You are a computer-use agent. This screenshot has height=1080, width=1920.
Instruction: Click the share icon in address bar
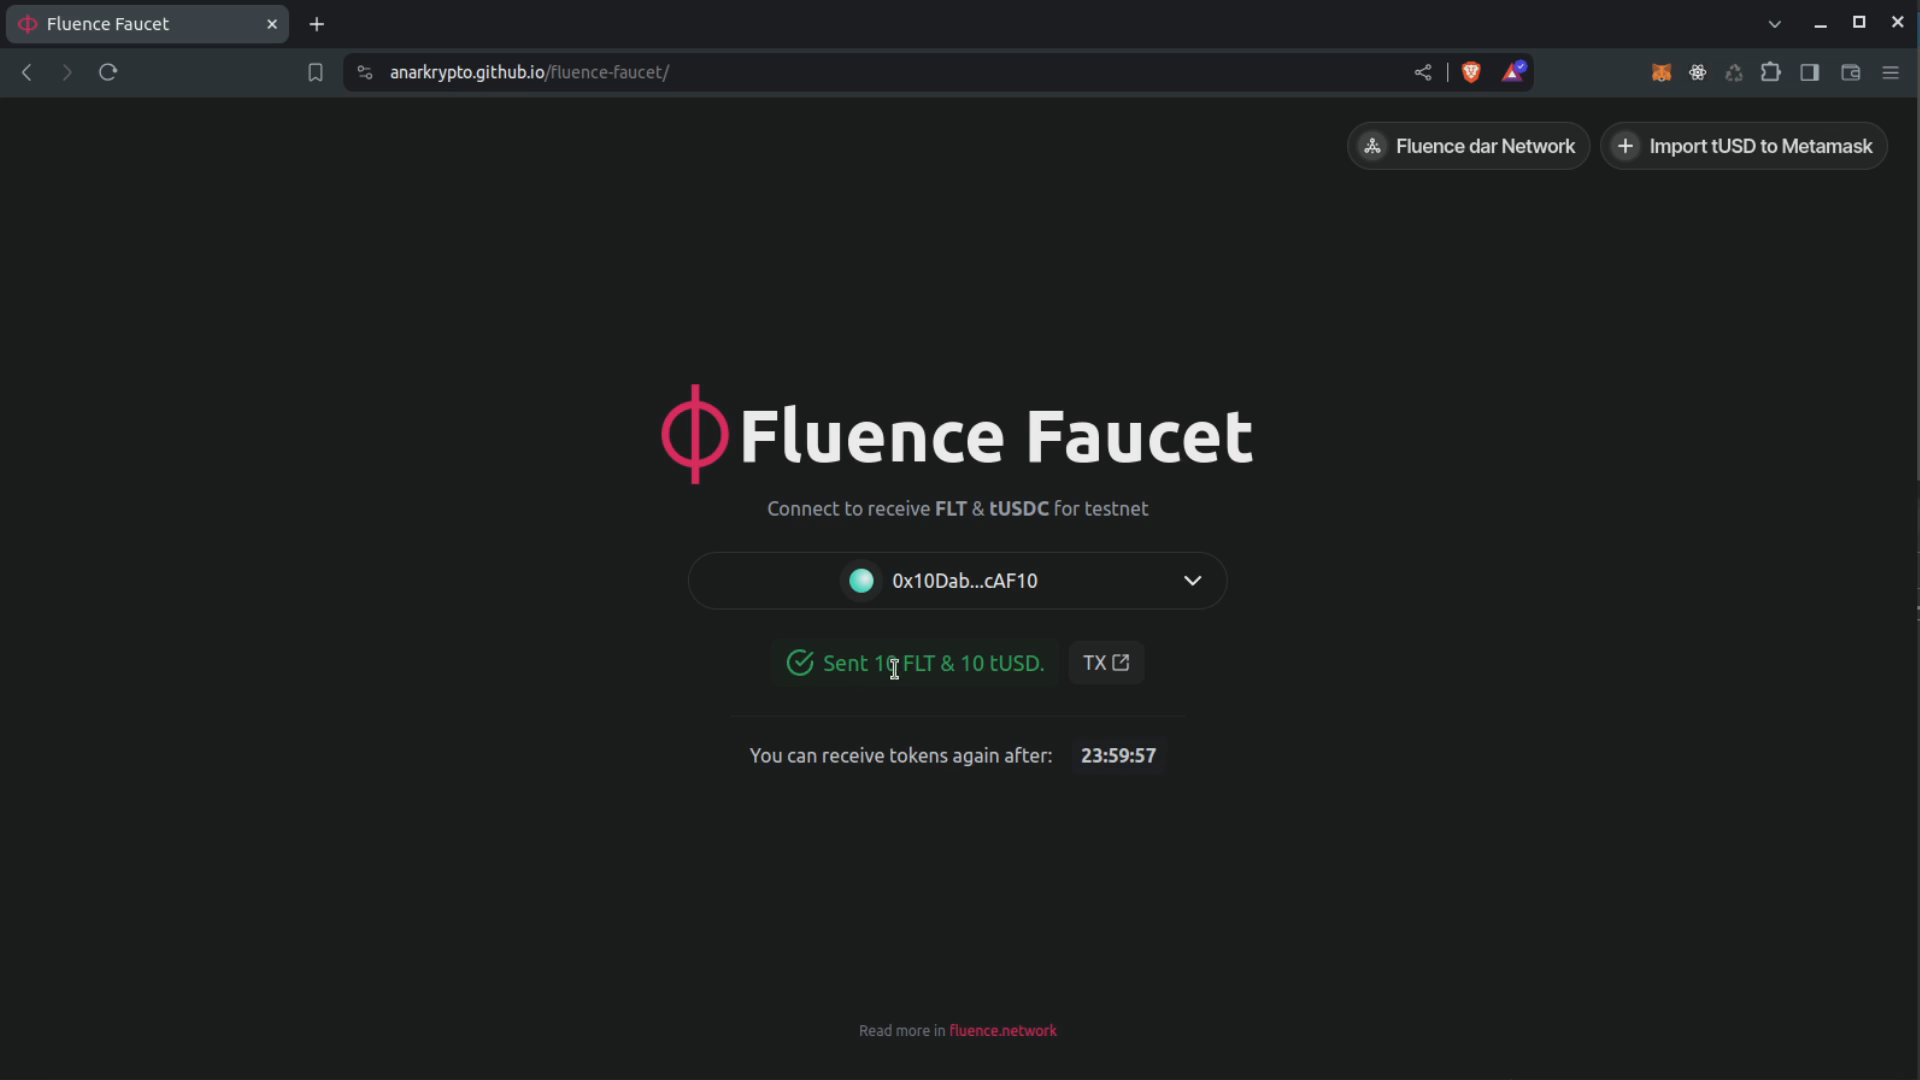click(x=1422, y=72)
